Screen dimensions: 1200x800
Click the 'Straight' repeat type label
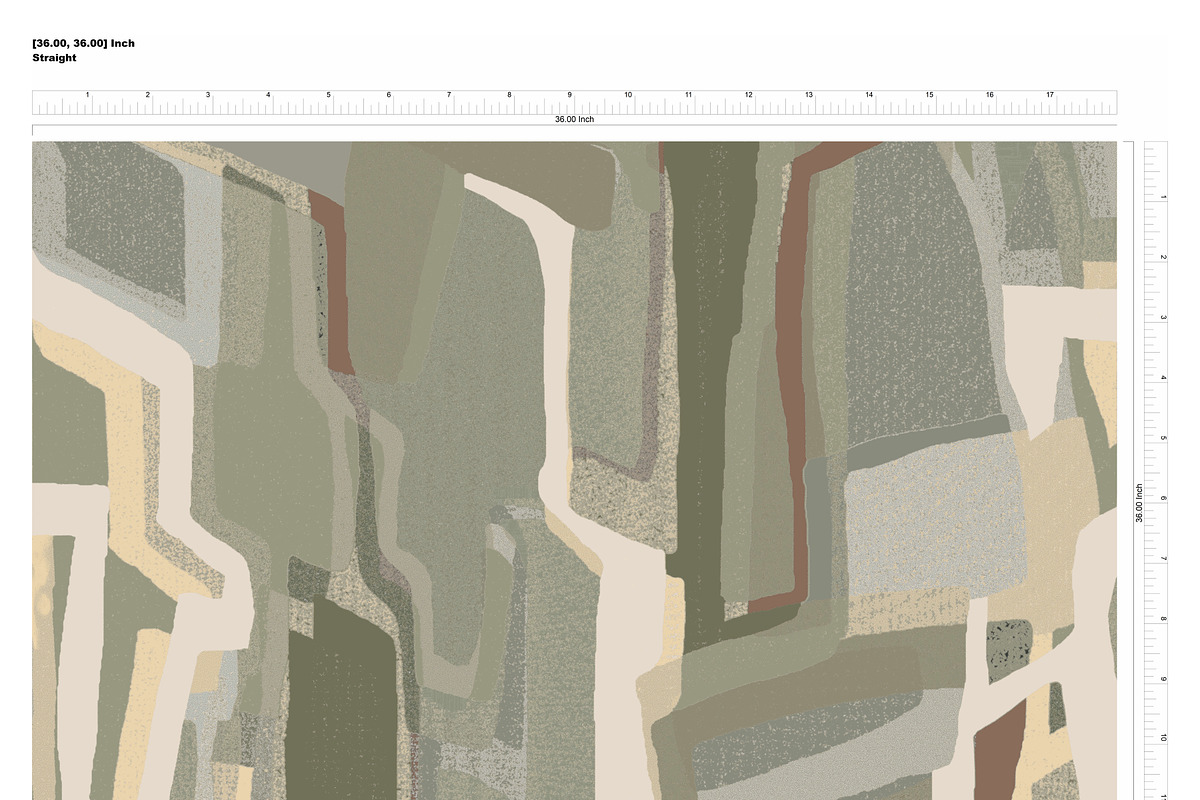pyautogui.click(x=54, y=58)
